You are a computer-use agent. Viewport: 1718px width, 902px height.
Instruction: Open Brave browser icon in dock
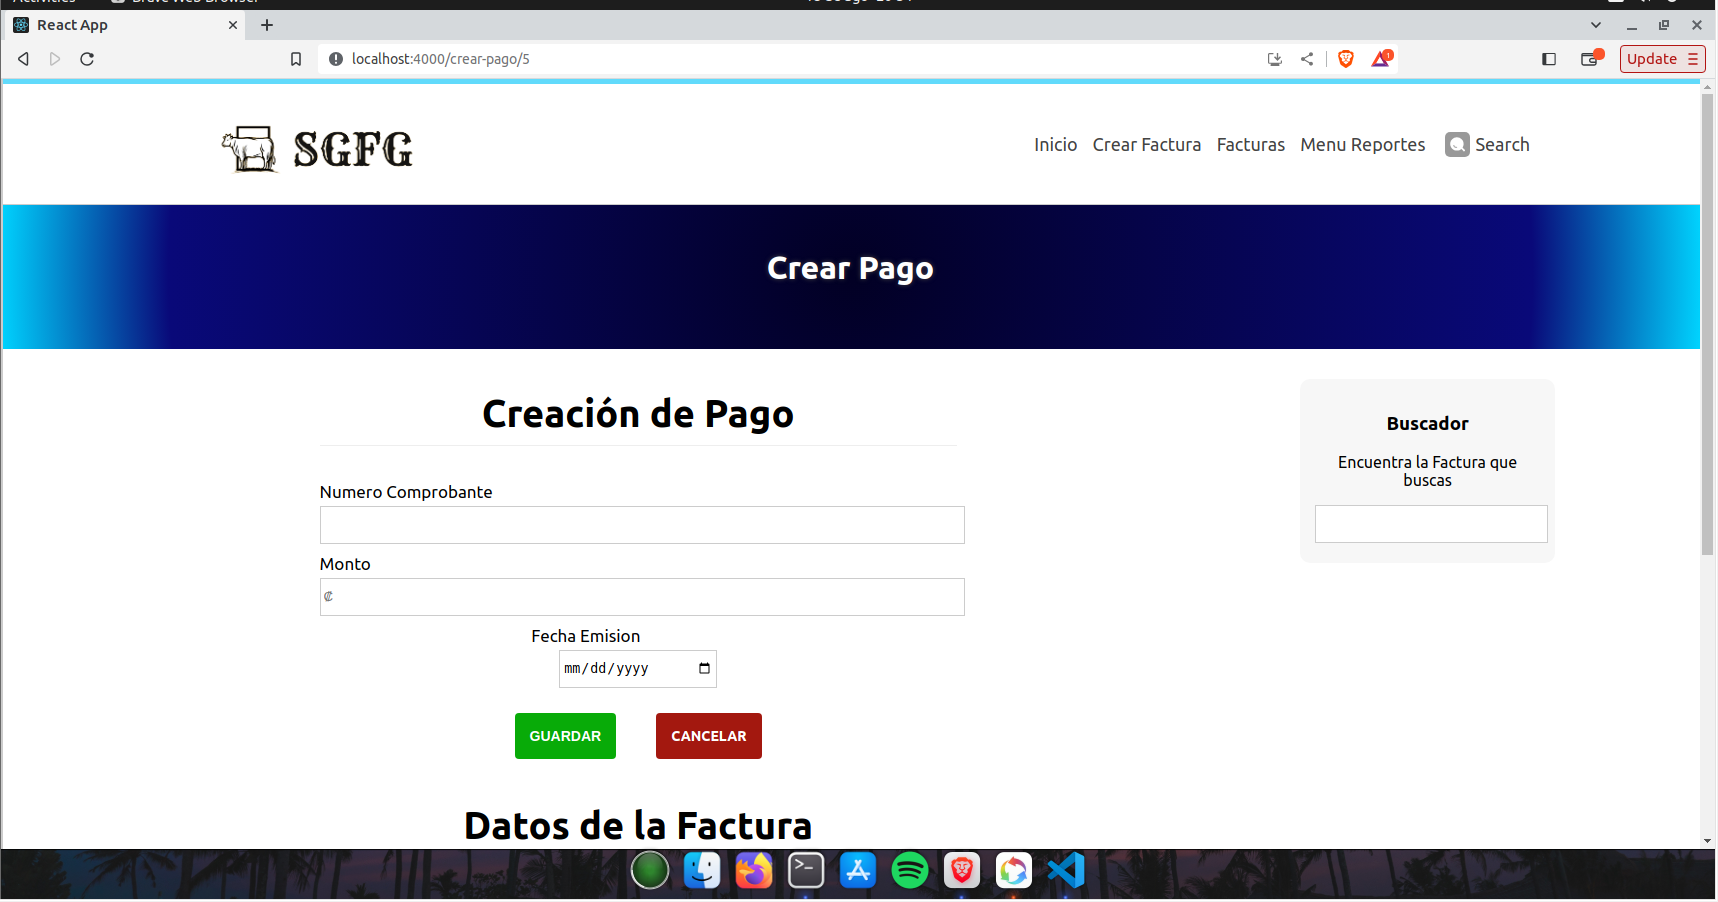tap(962, 870)
